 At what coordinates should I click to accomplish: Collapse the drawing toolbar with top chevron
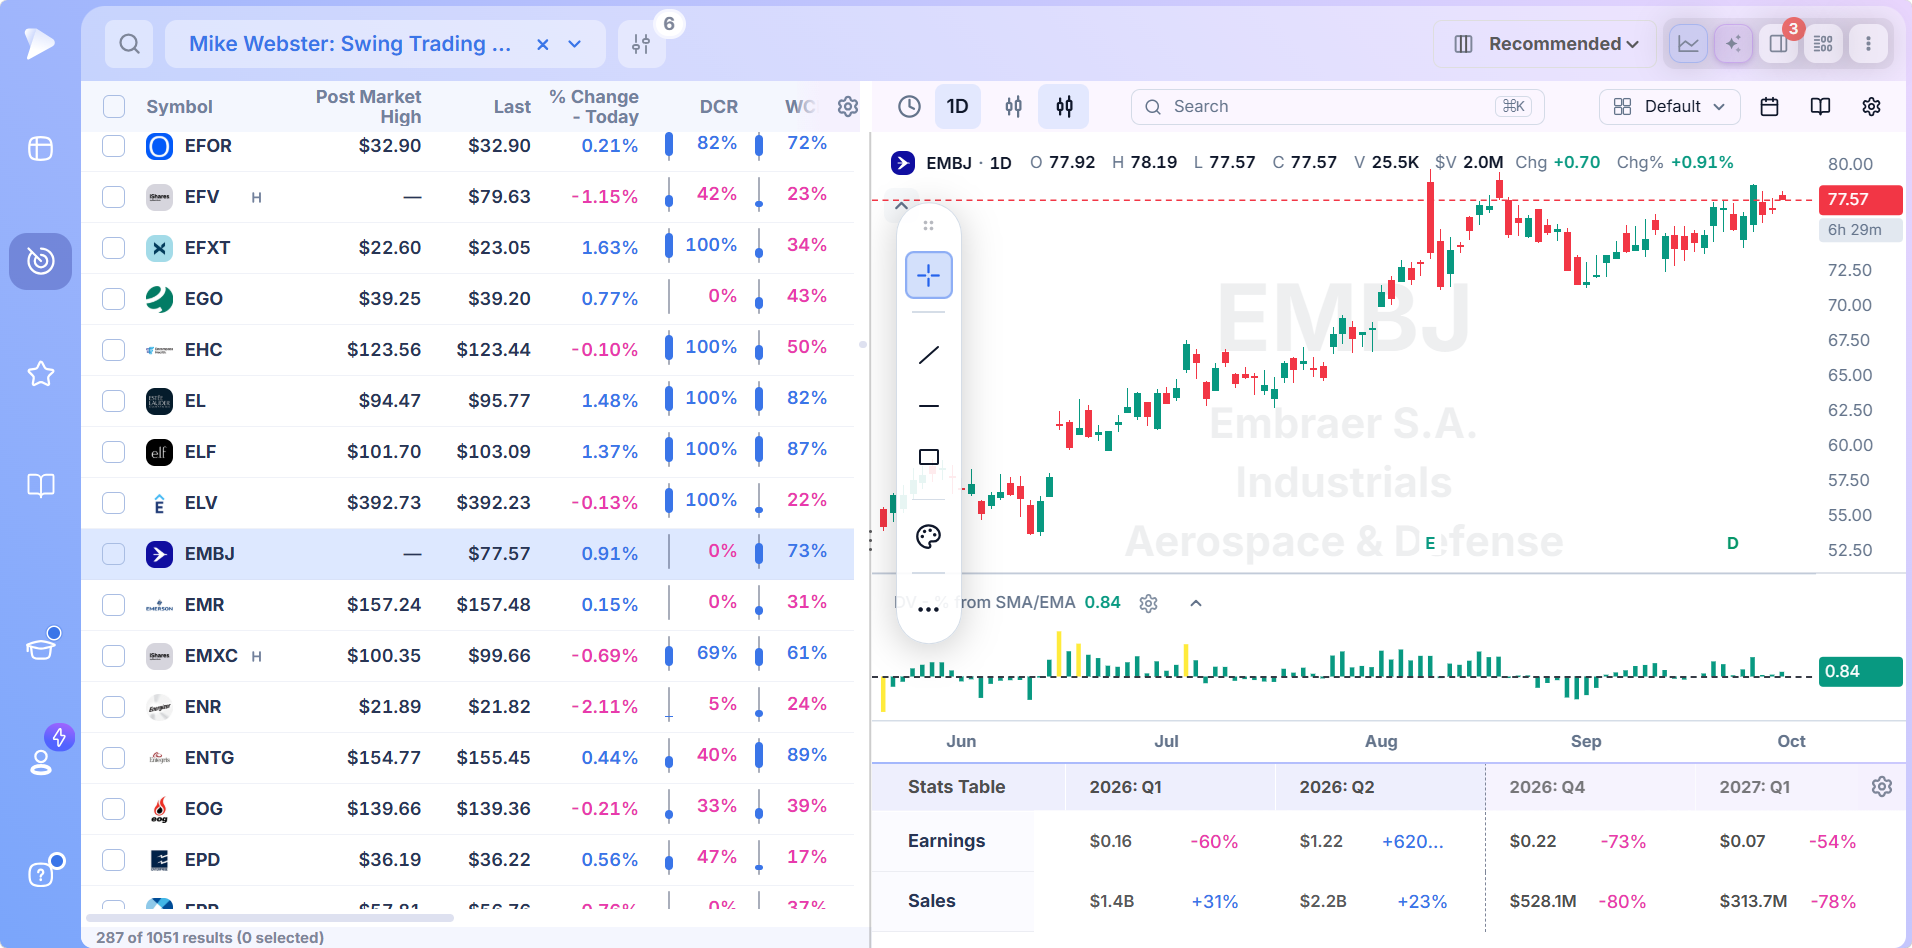point(901,206)
